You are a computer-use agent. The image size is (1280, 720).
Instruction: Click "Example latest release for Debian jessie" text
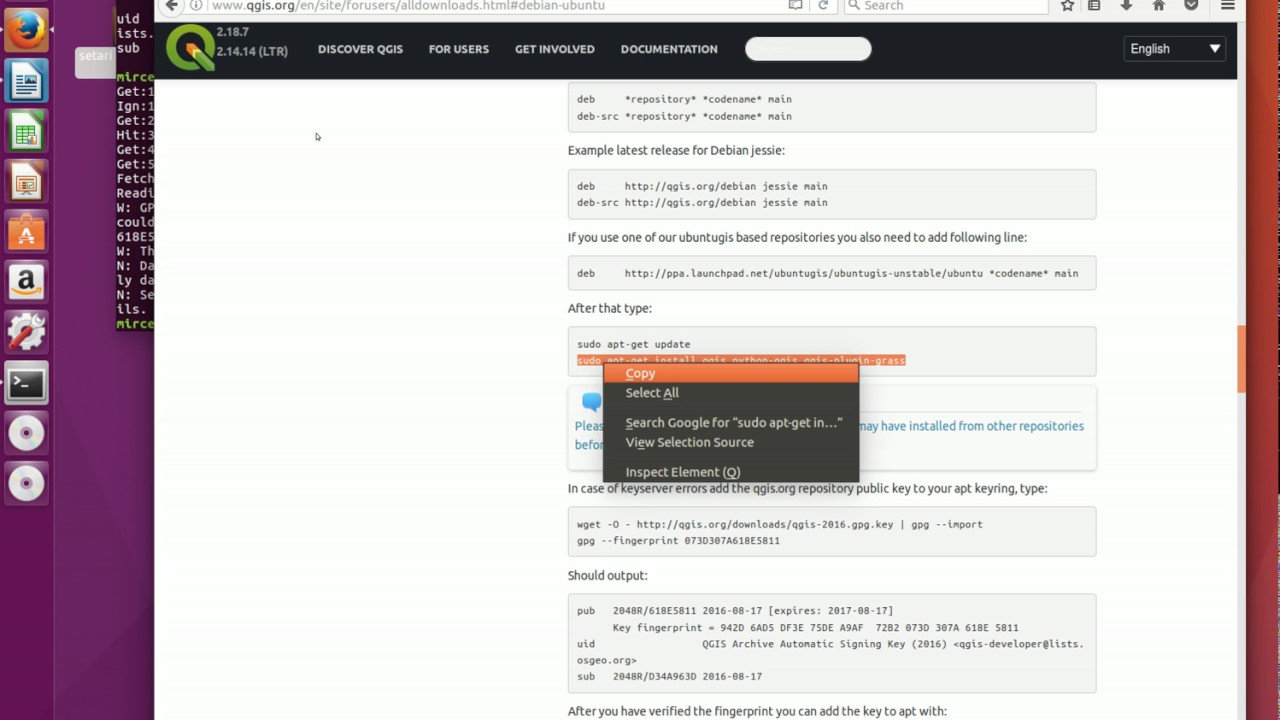click(676, 150)
